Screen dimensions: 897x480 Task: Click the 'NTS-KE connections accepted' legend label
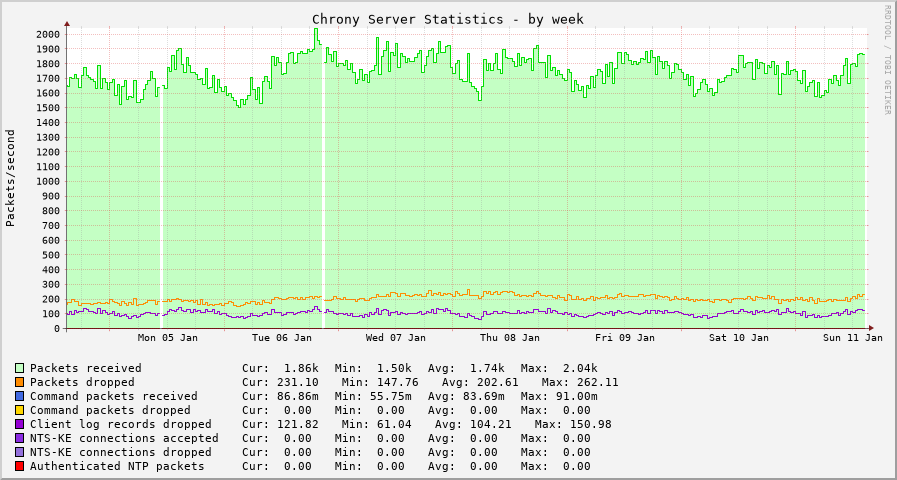pyautogui.click(x=124, y=438)
